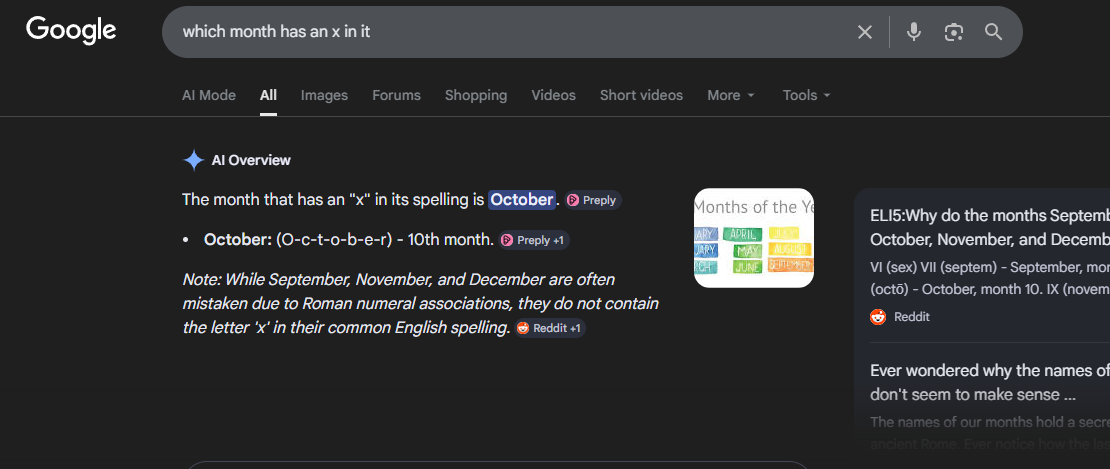Click the highlighted word October
This screenshot has height=469, width=1110.
(522, 199)
